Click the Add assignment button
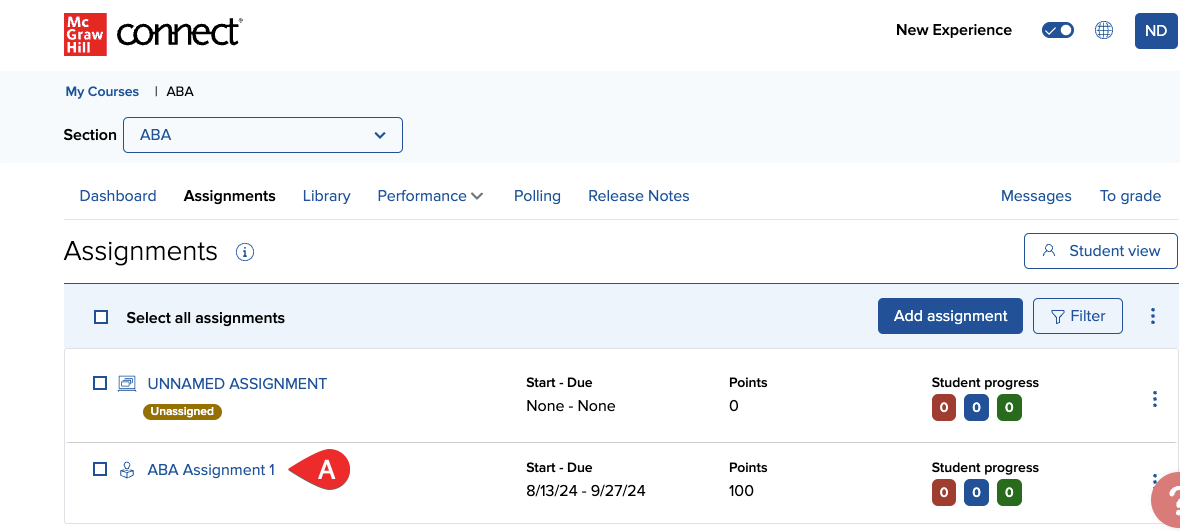 (950, 316)
